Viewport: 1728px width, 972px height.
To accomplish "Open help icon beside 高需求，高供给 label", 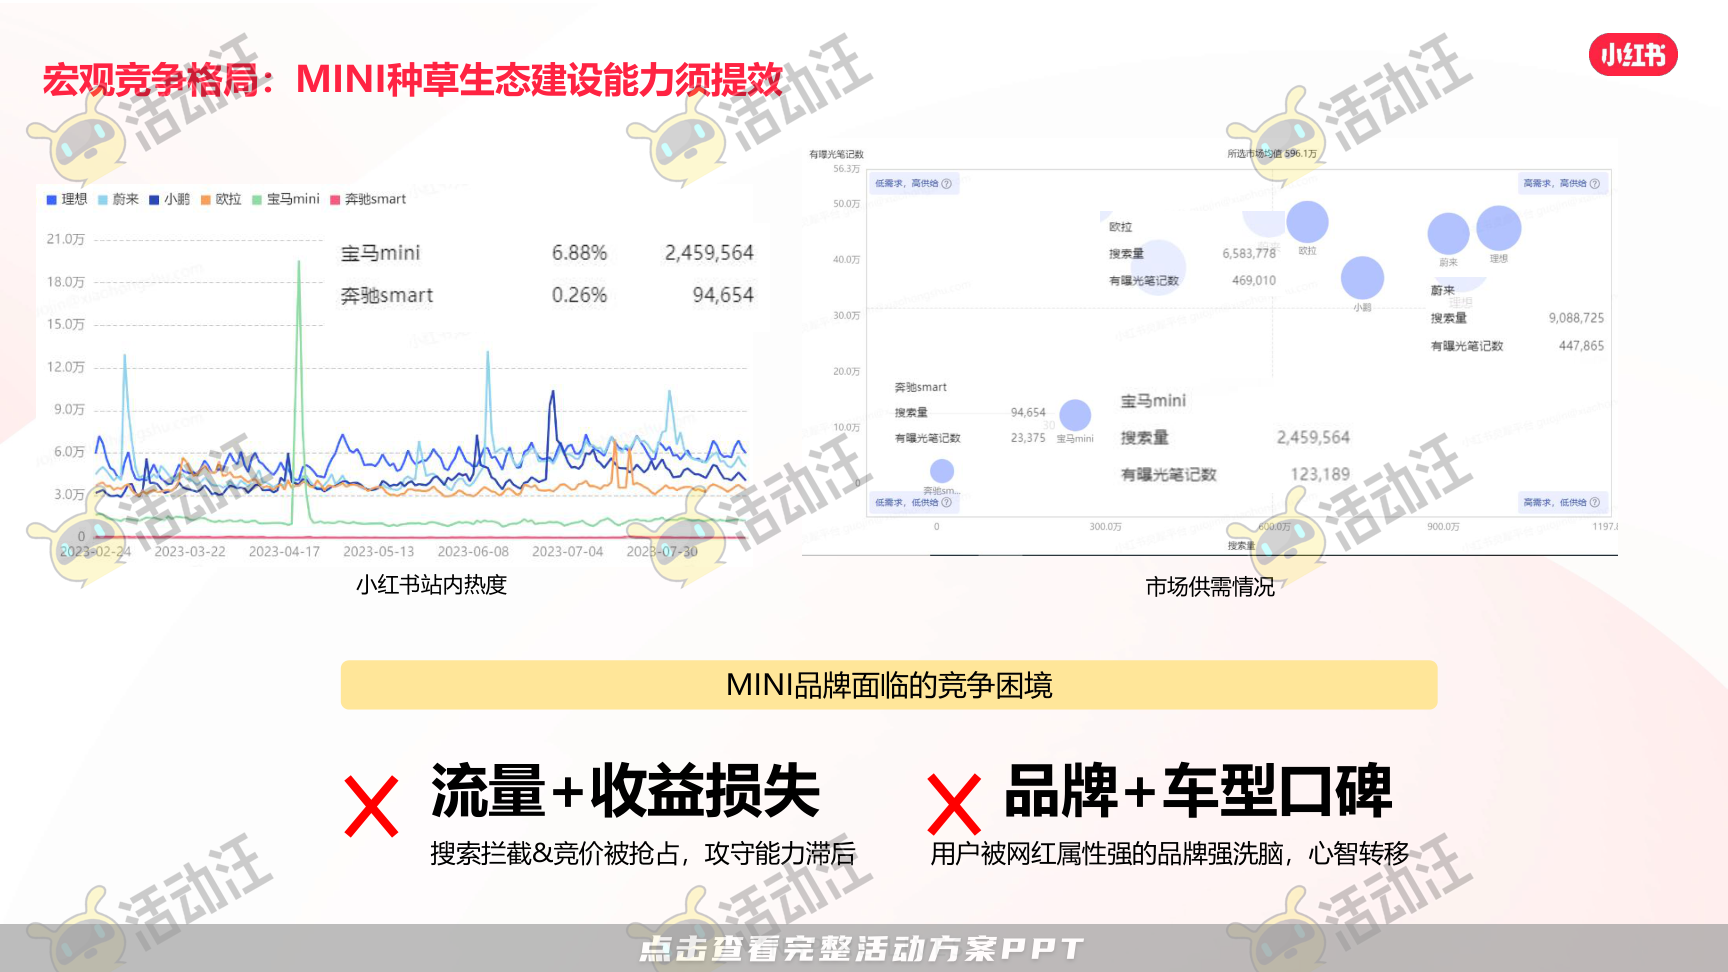I will pos(1594,184).
